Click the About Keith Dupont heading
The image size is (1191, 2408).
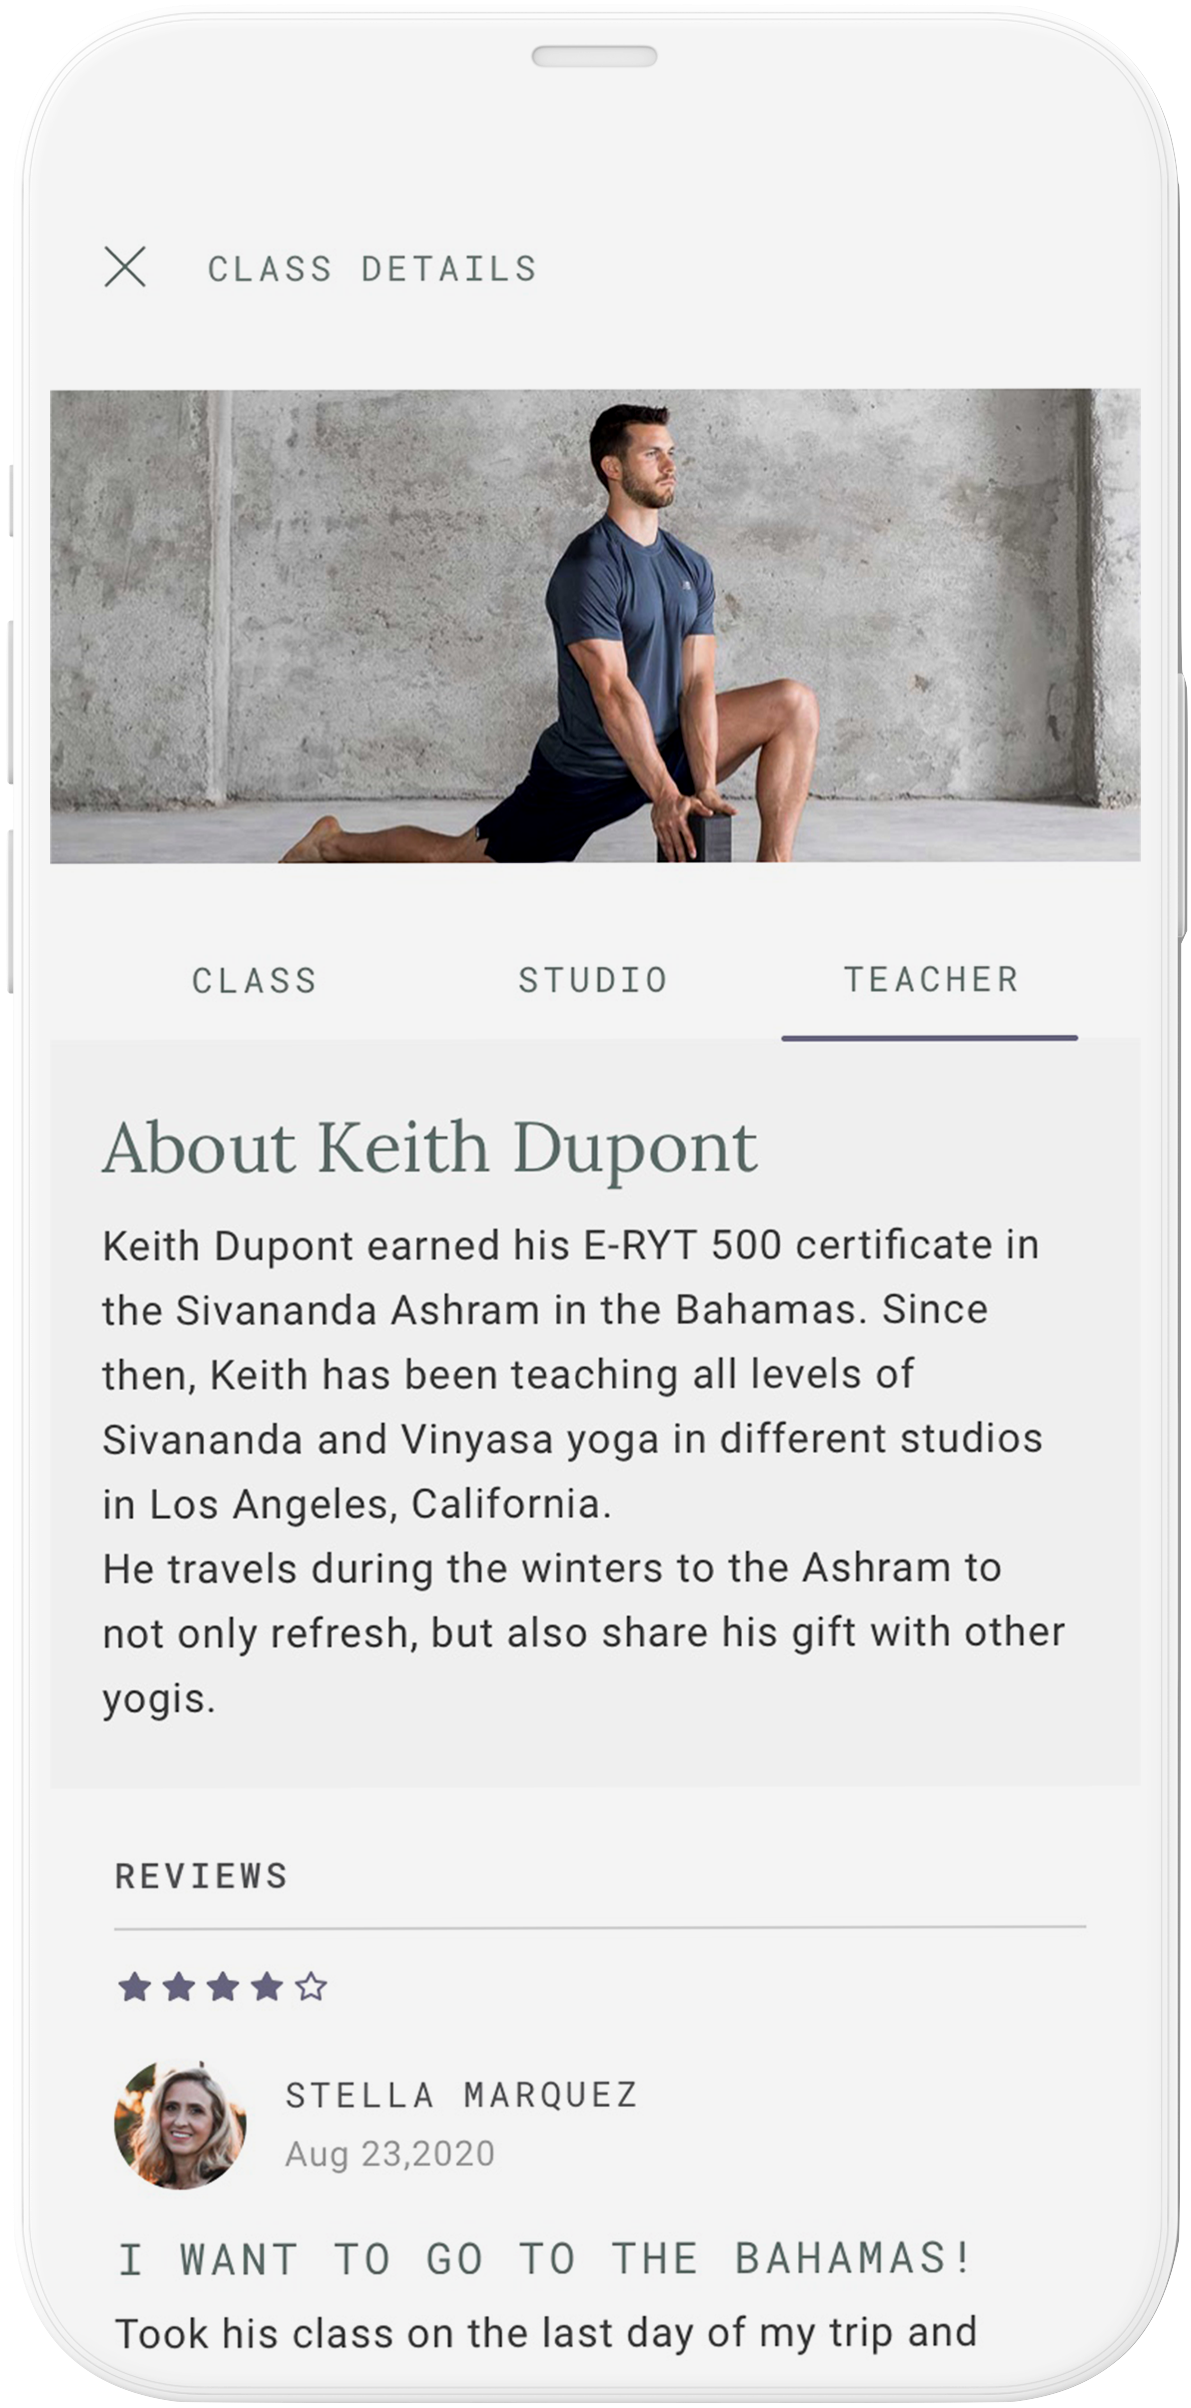(430, 1147)
